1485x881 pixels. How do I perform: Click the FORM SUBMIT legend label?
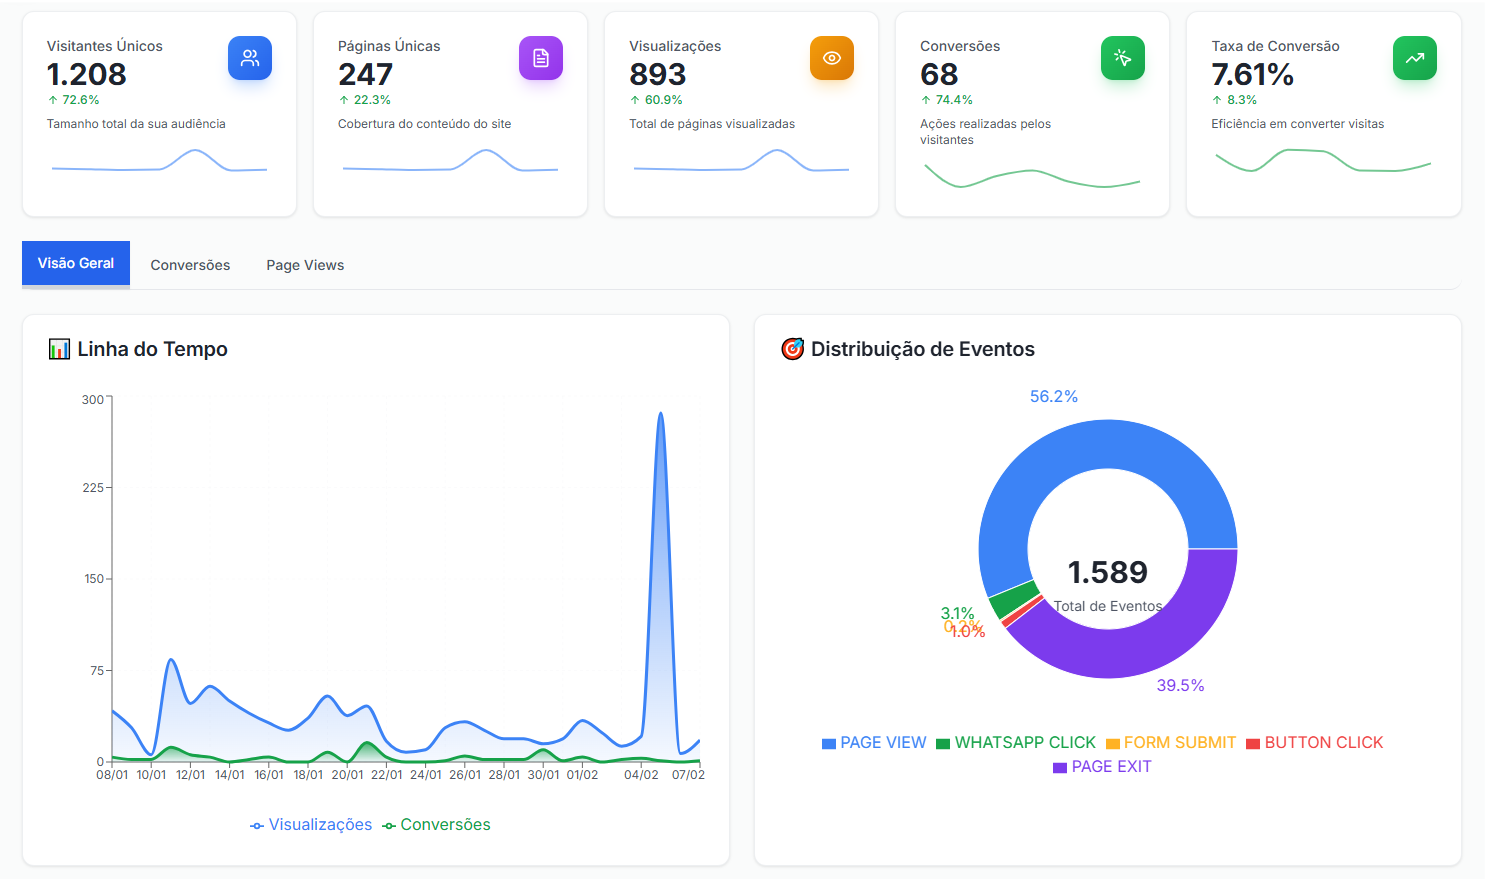pos(1178,742)
